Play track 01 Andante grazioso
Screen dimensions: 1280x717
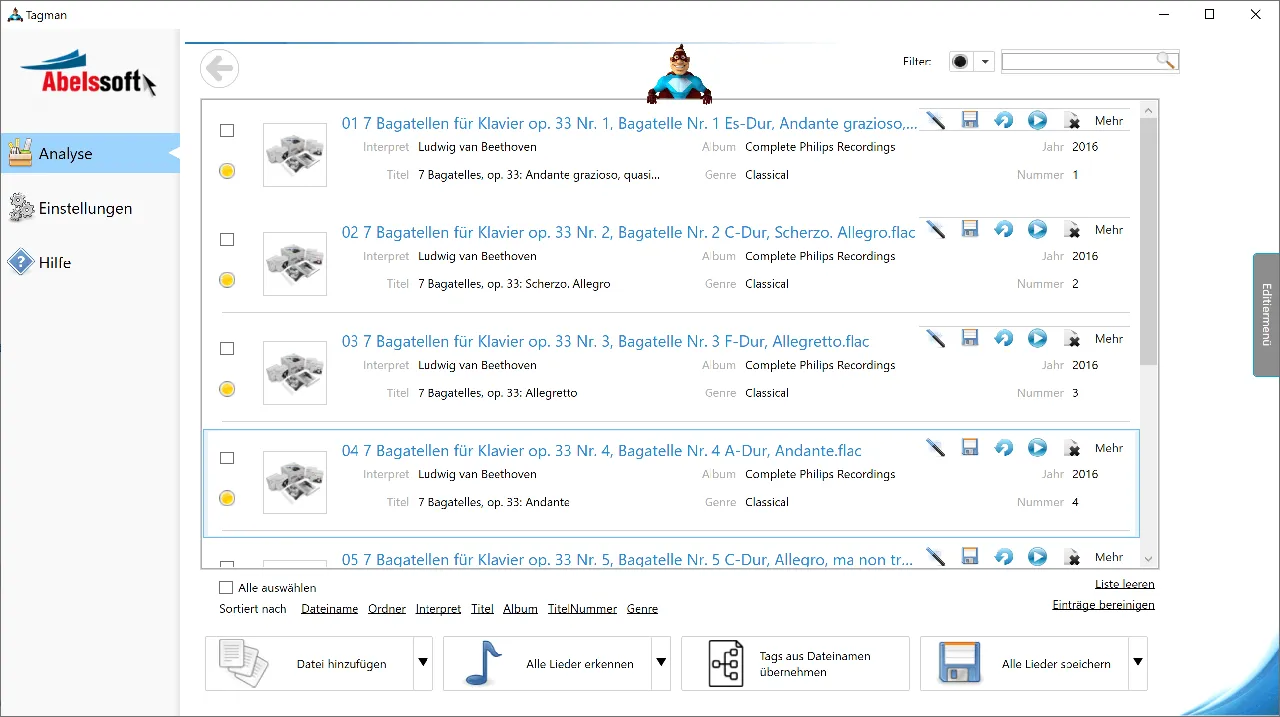click(1037, 120)
